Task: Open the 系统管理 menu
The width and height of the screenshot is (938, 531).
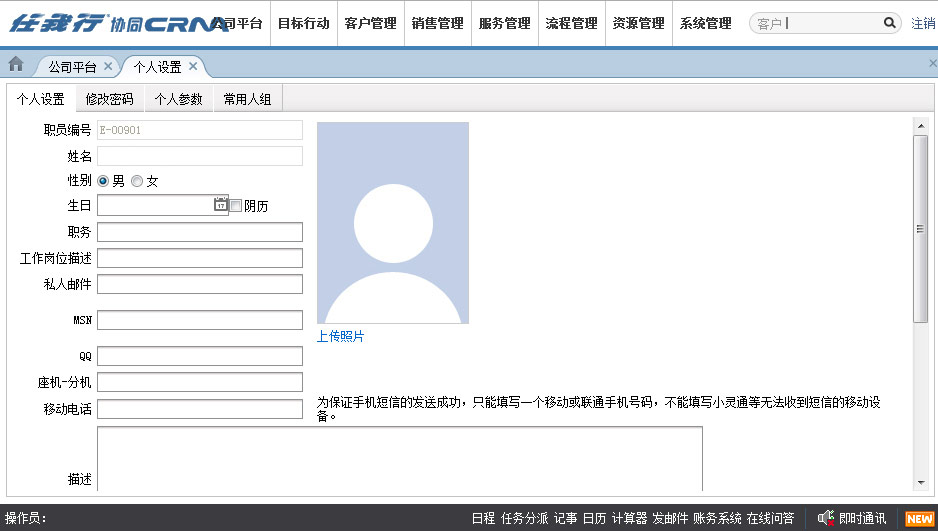Action: 705,23
